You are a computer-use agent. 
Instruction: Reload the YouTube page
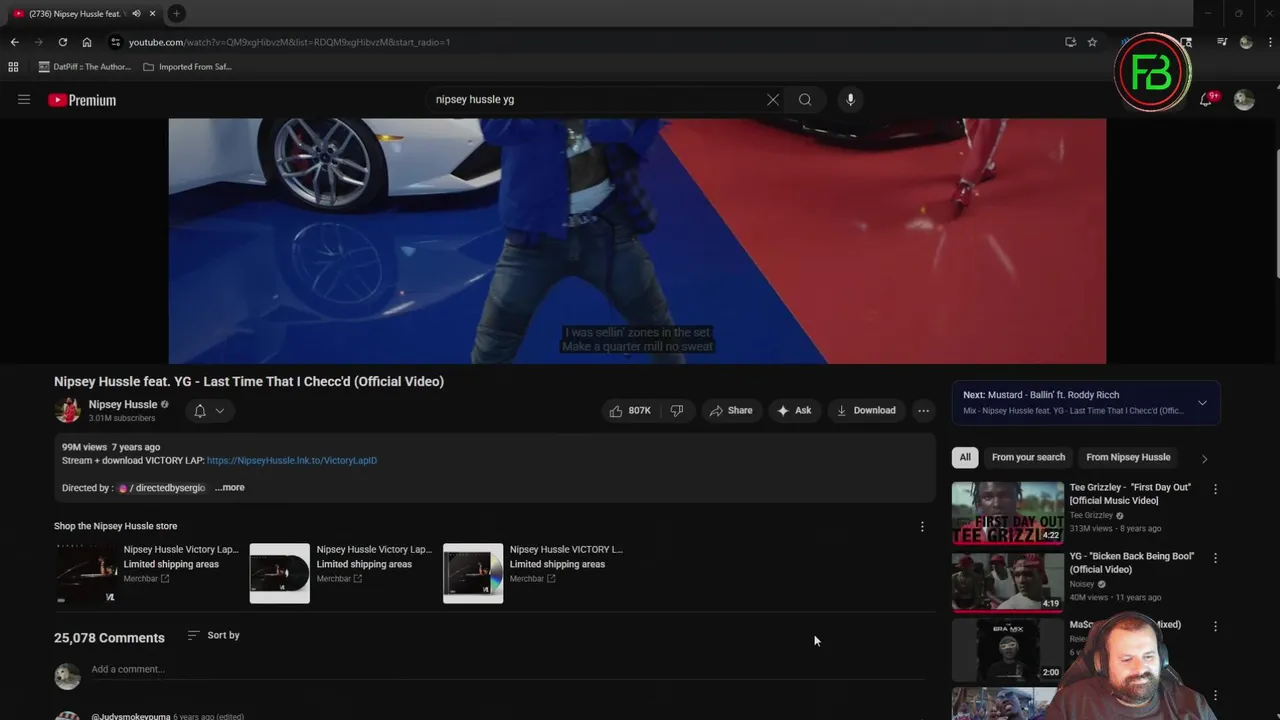pos(62,42)
